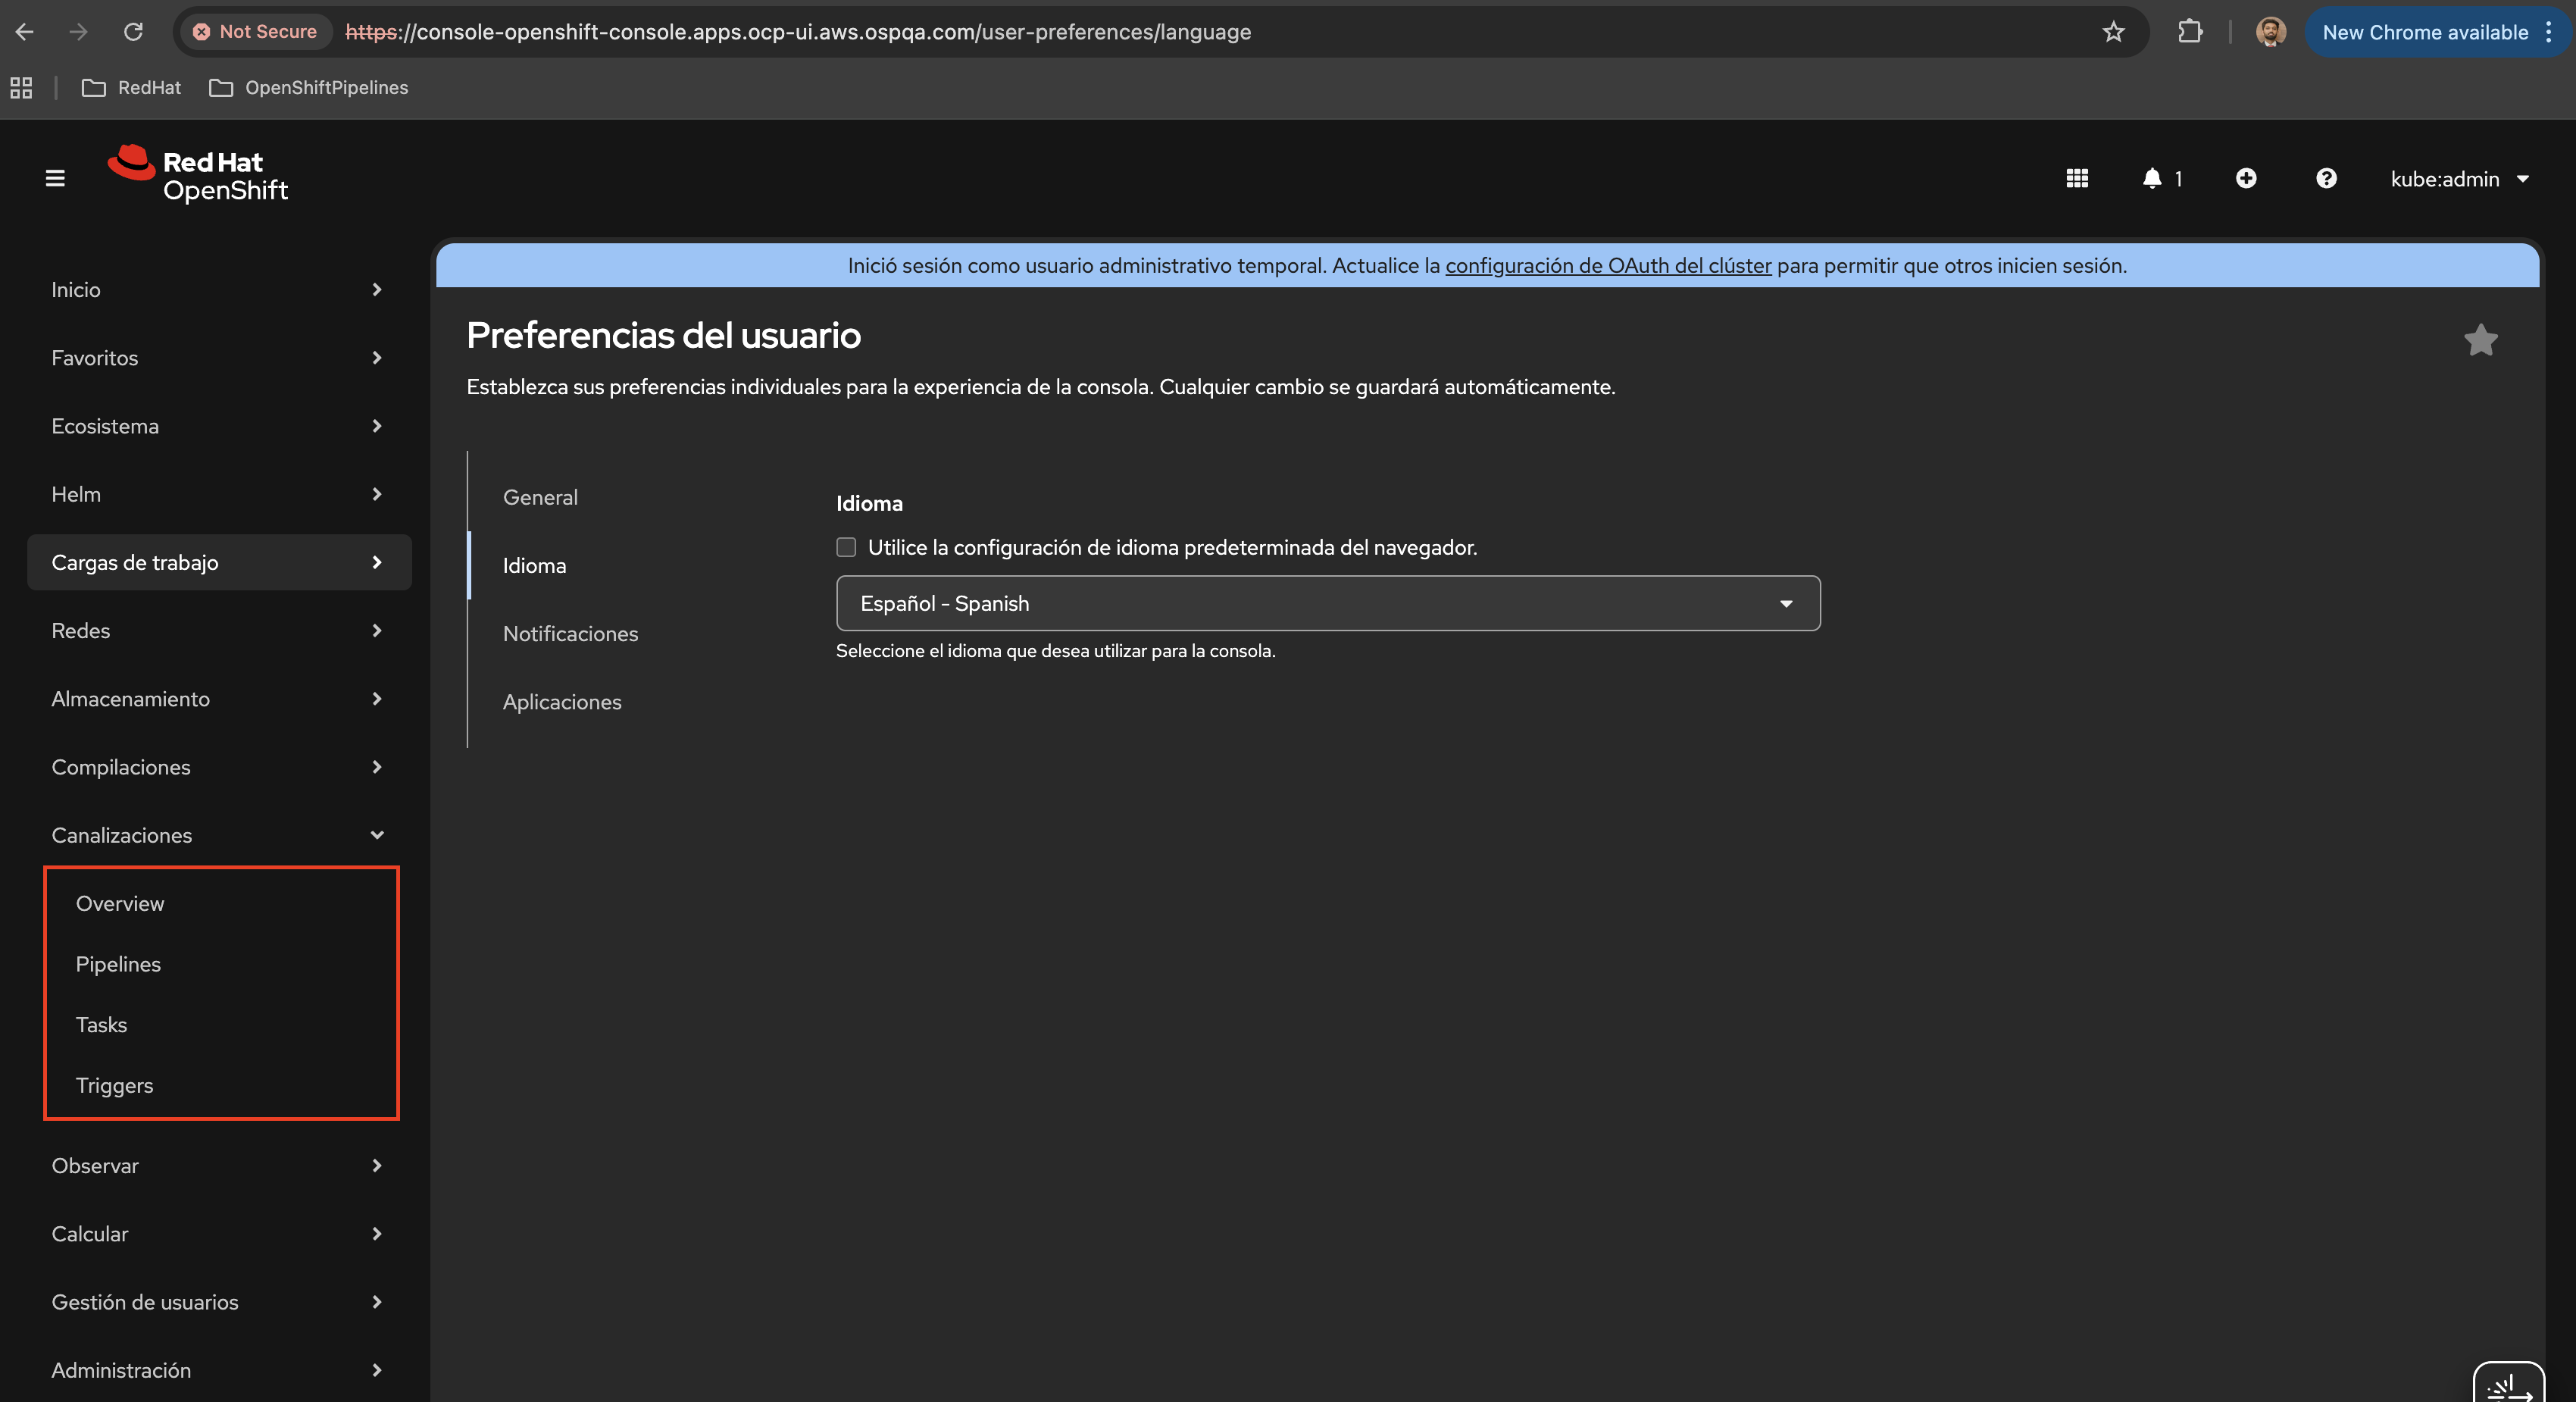The image size is (2576, 1402).
Task: Open the kube:admin user dropdown
Action: tap(2459, 179)
